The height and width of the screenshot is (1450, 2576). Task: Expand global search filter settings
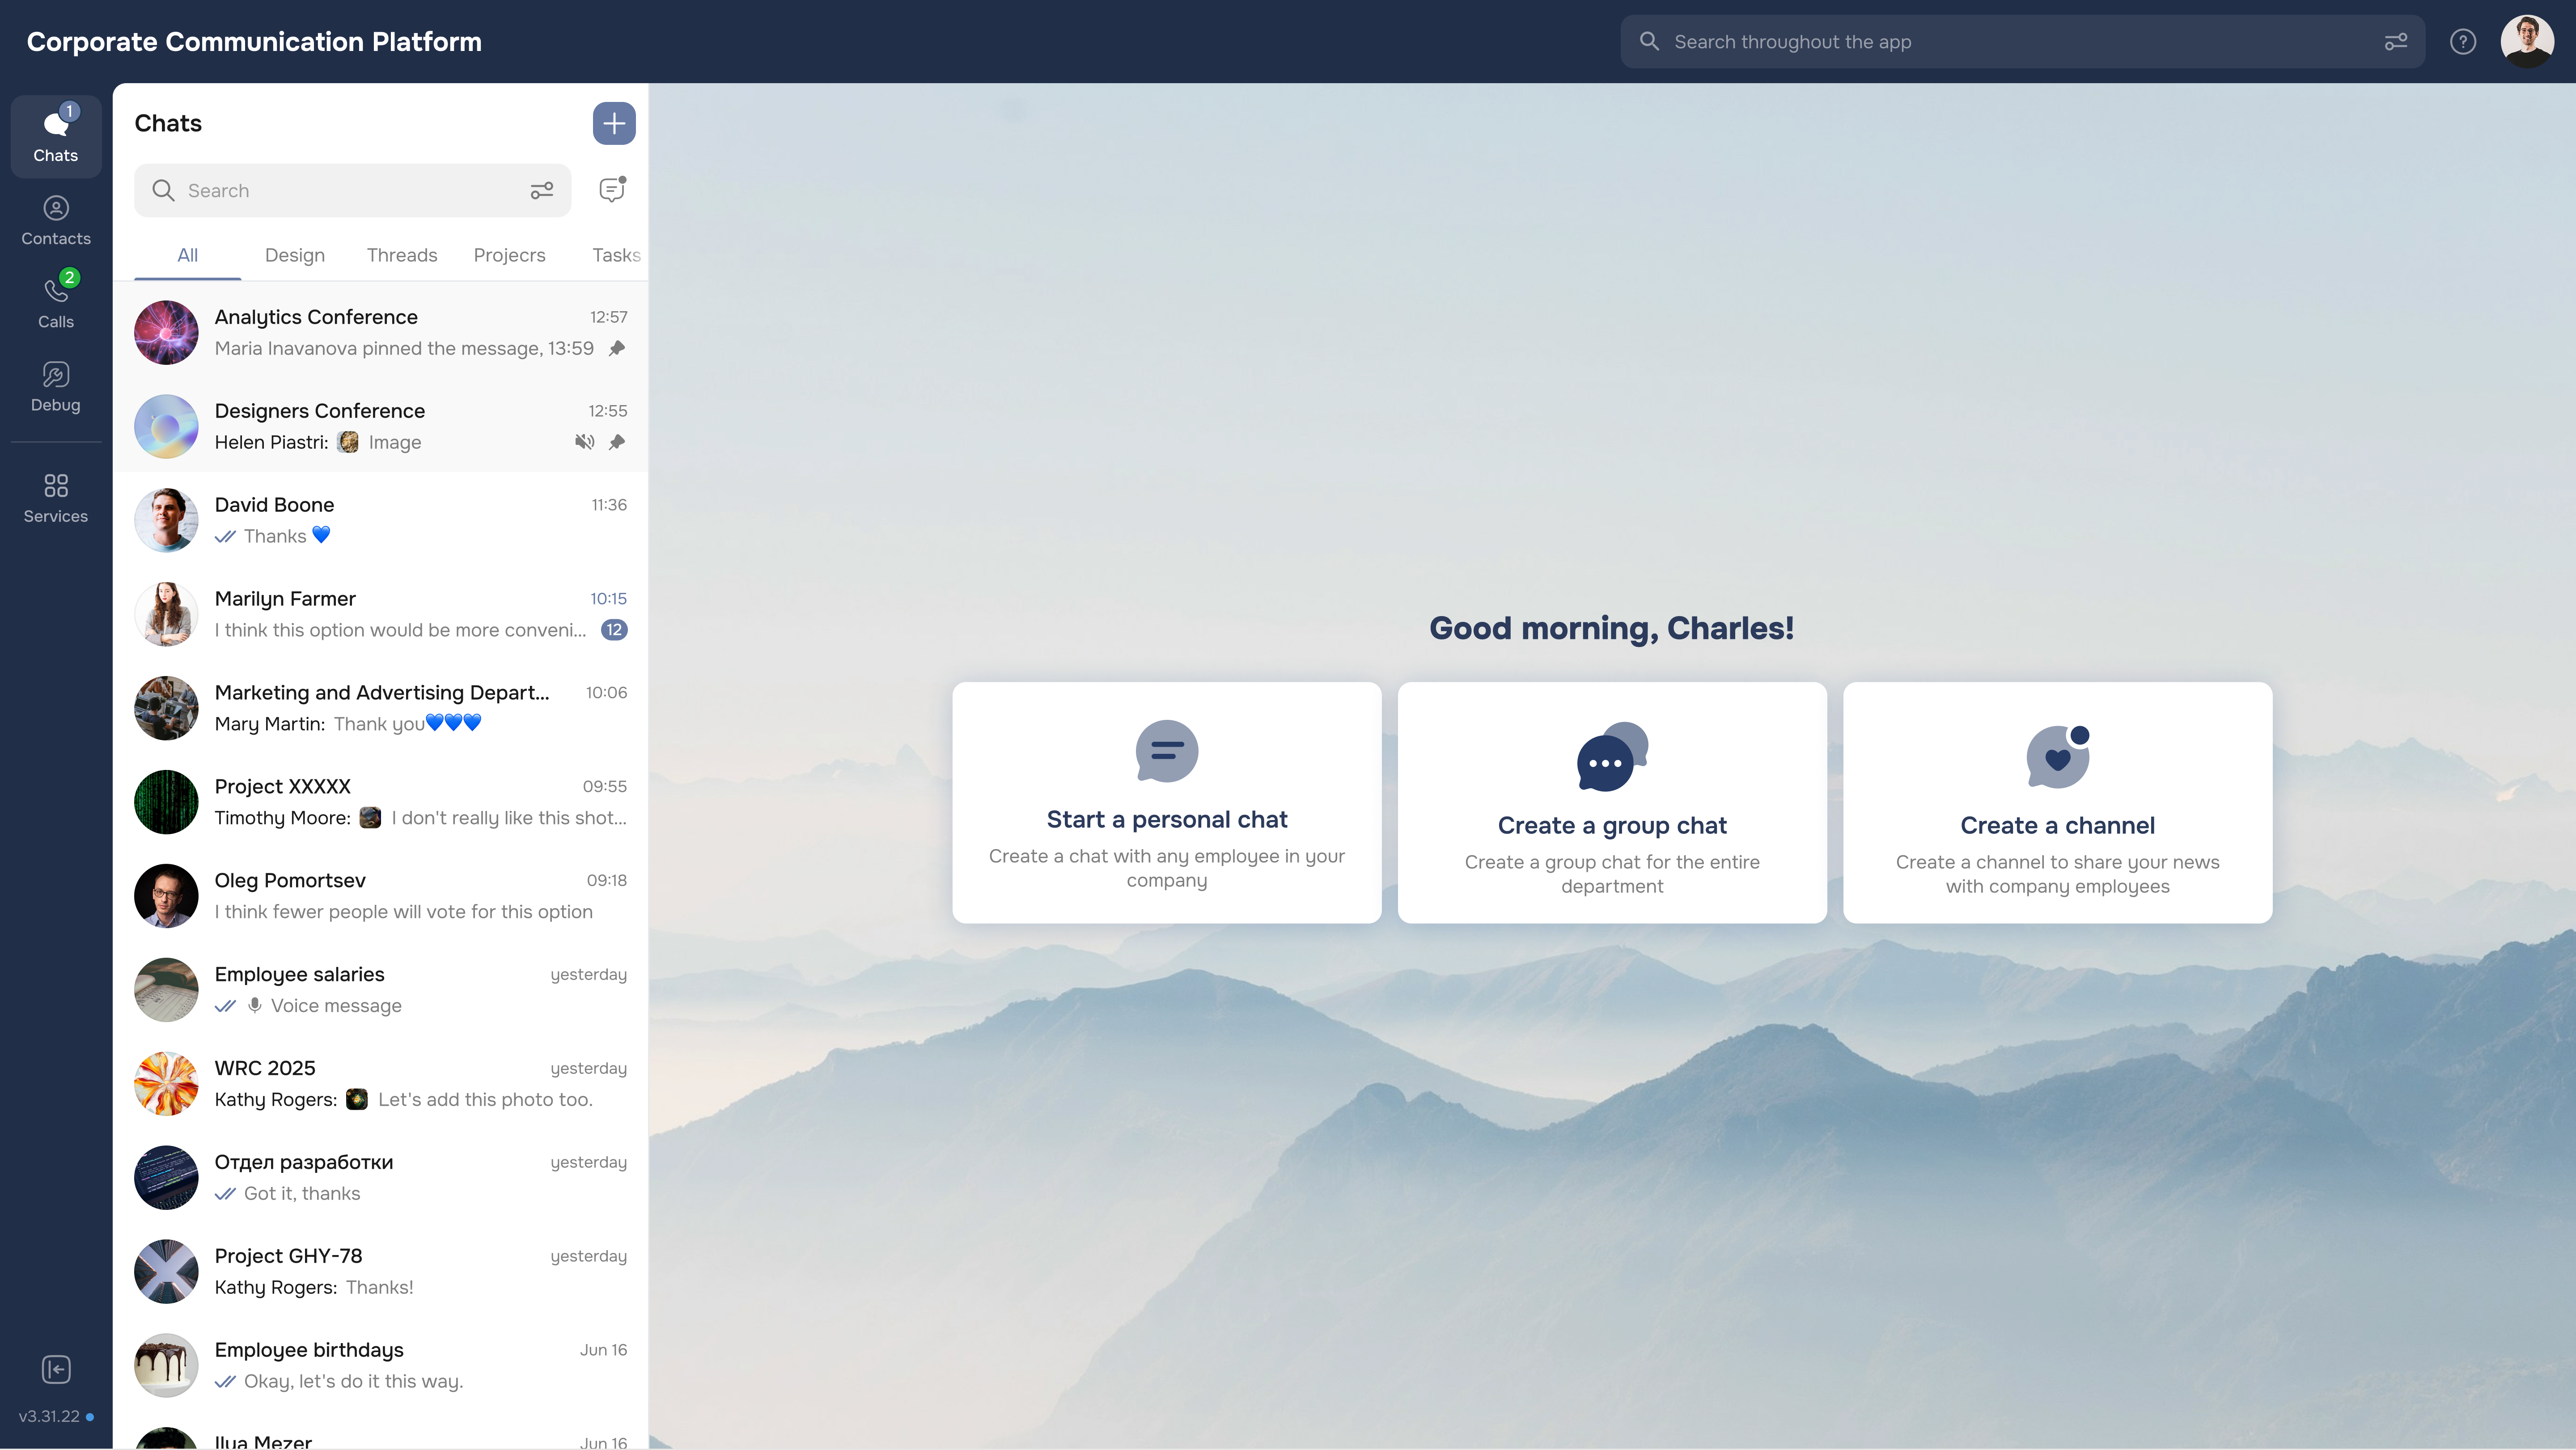click(2396, 42)
